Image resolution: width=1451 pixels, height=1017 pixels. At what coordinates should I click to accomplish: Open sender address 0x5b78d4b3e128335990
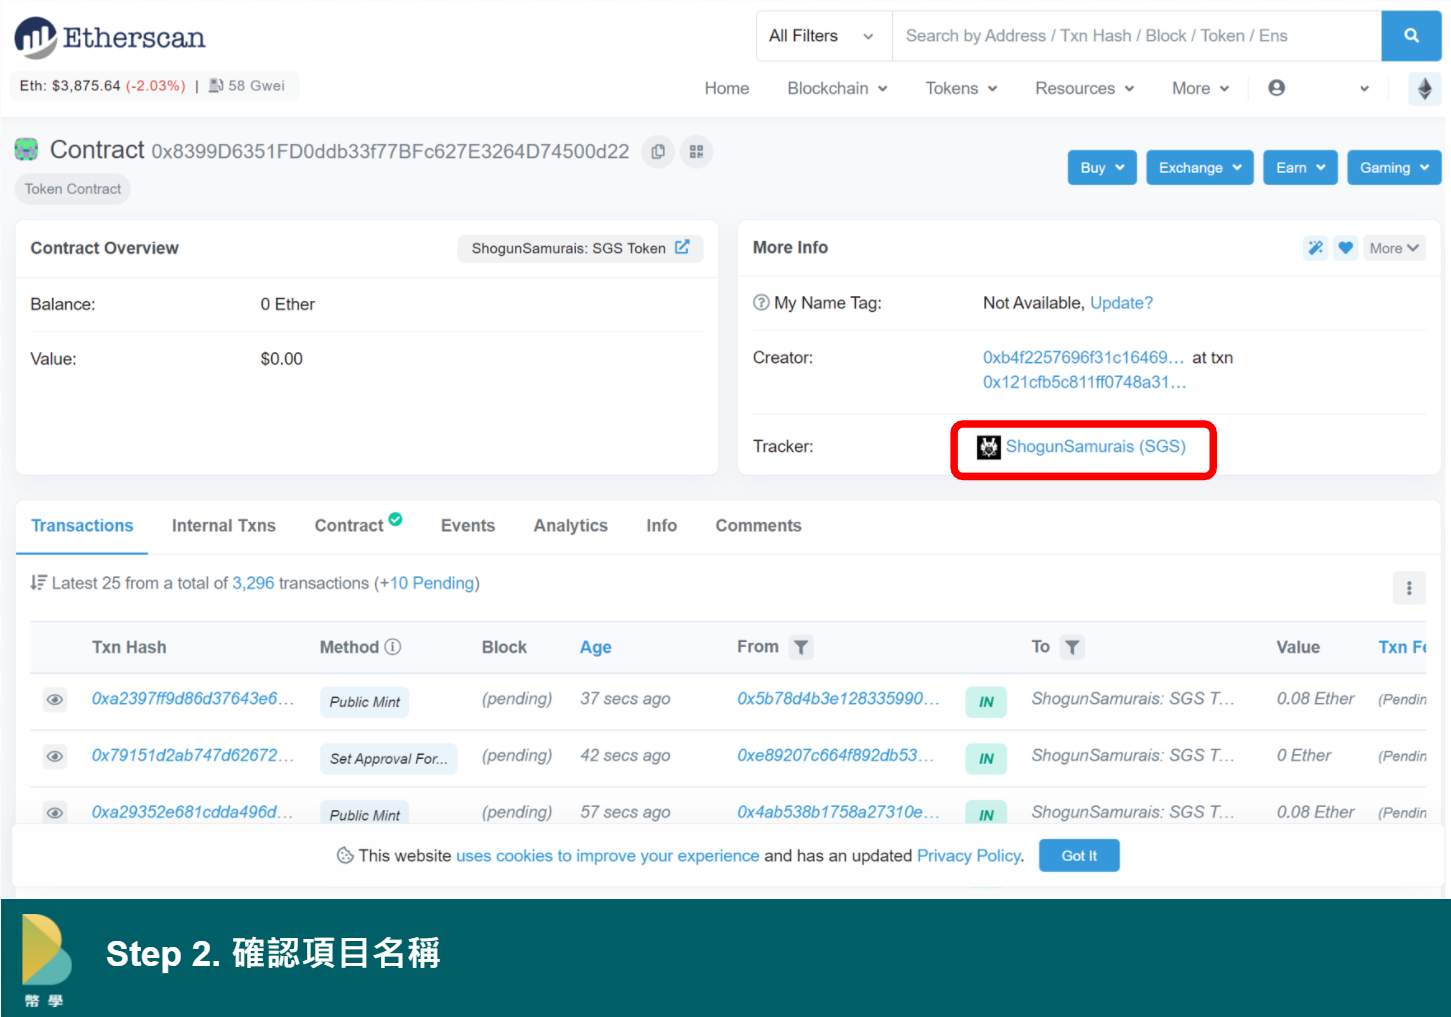(838, 699)
